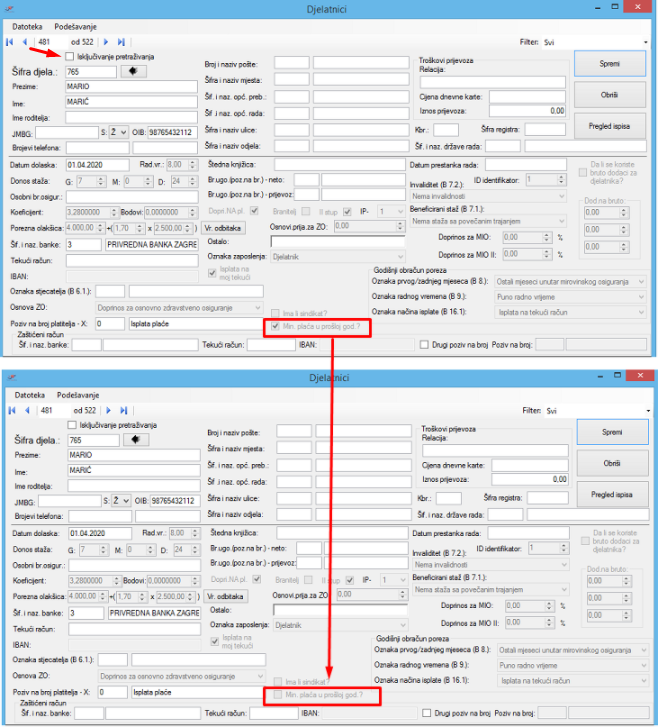Toggle Min. plaća u prošloj god. in upper window
660x728 pixels.
(275, 327)
